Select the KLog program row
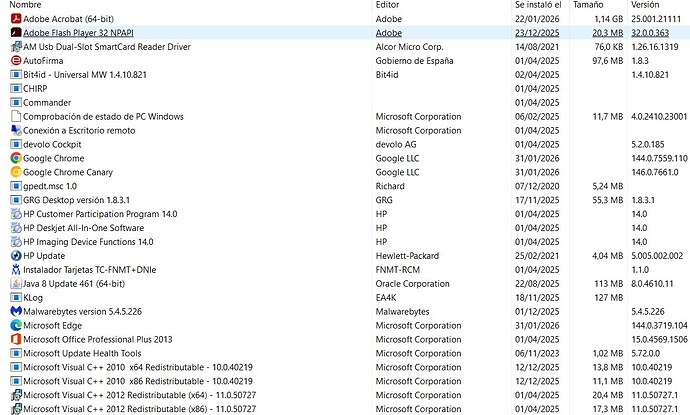The height and width of the screenshot is (415, 690). point(33,297)
